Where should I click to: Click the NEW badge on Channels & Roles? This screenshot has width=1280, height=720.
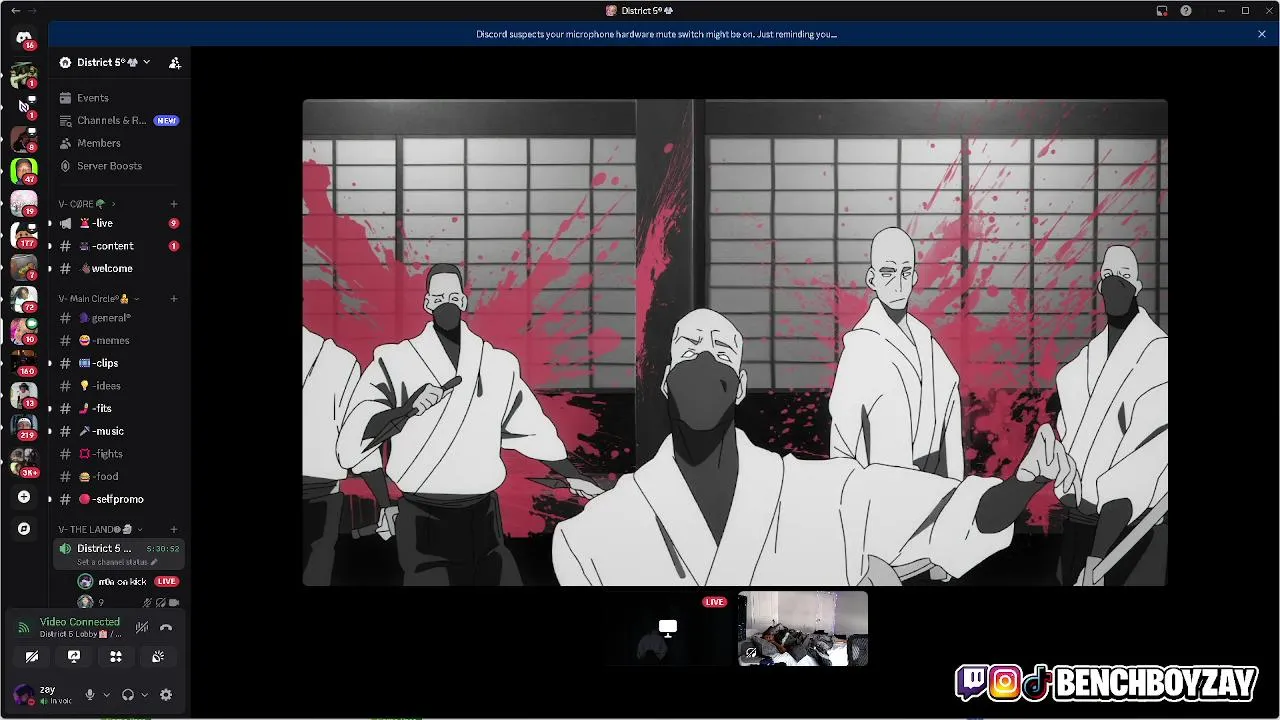click(x=166, y=120)
